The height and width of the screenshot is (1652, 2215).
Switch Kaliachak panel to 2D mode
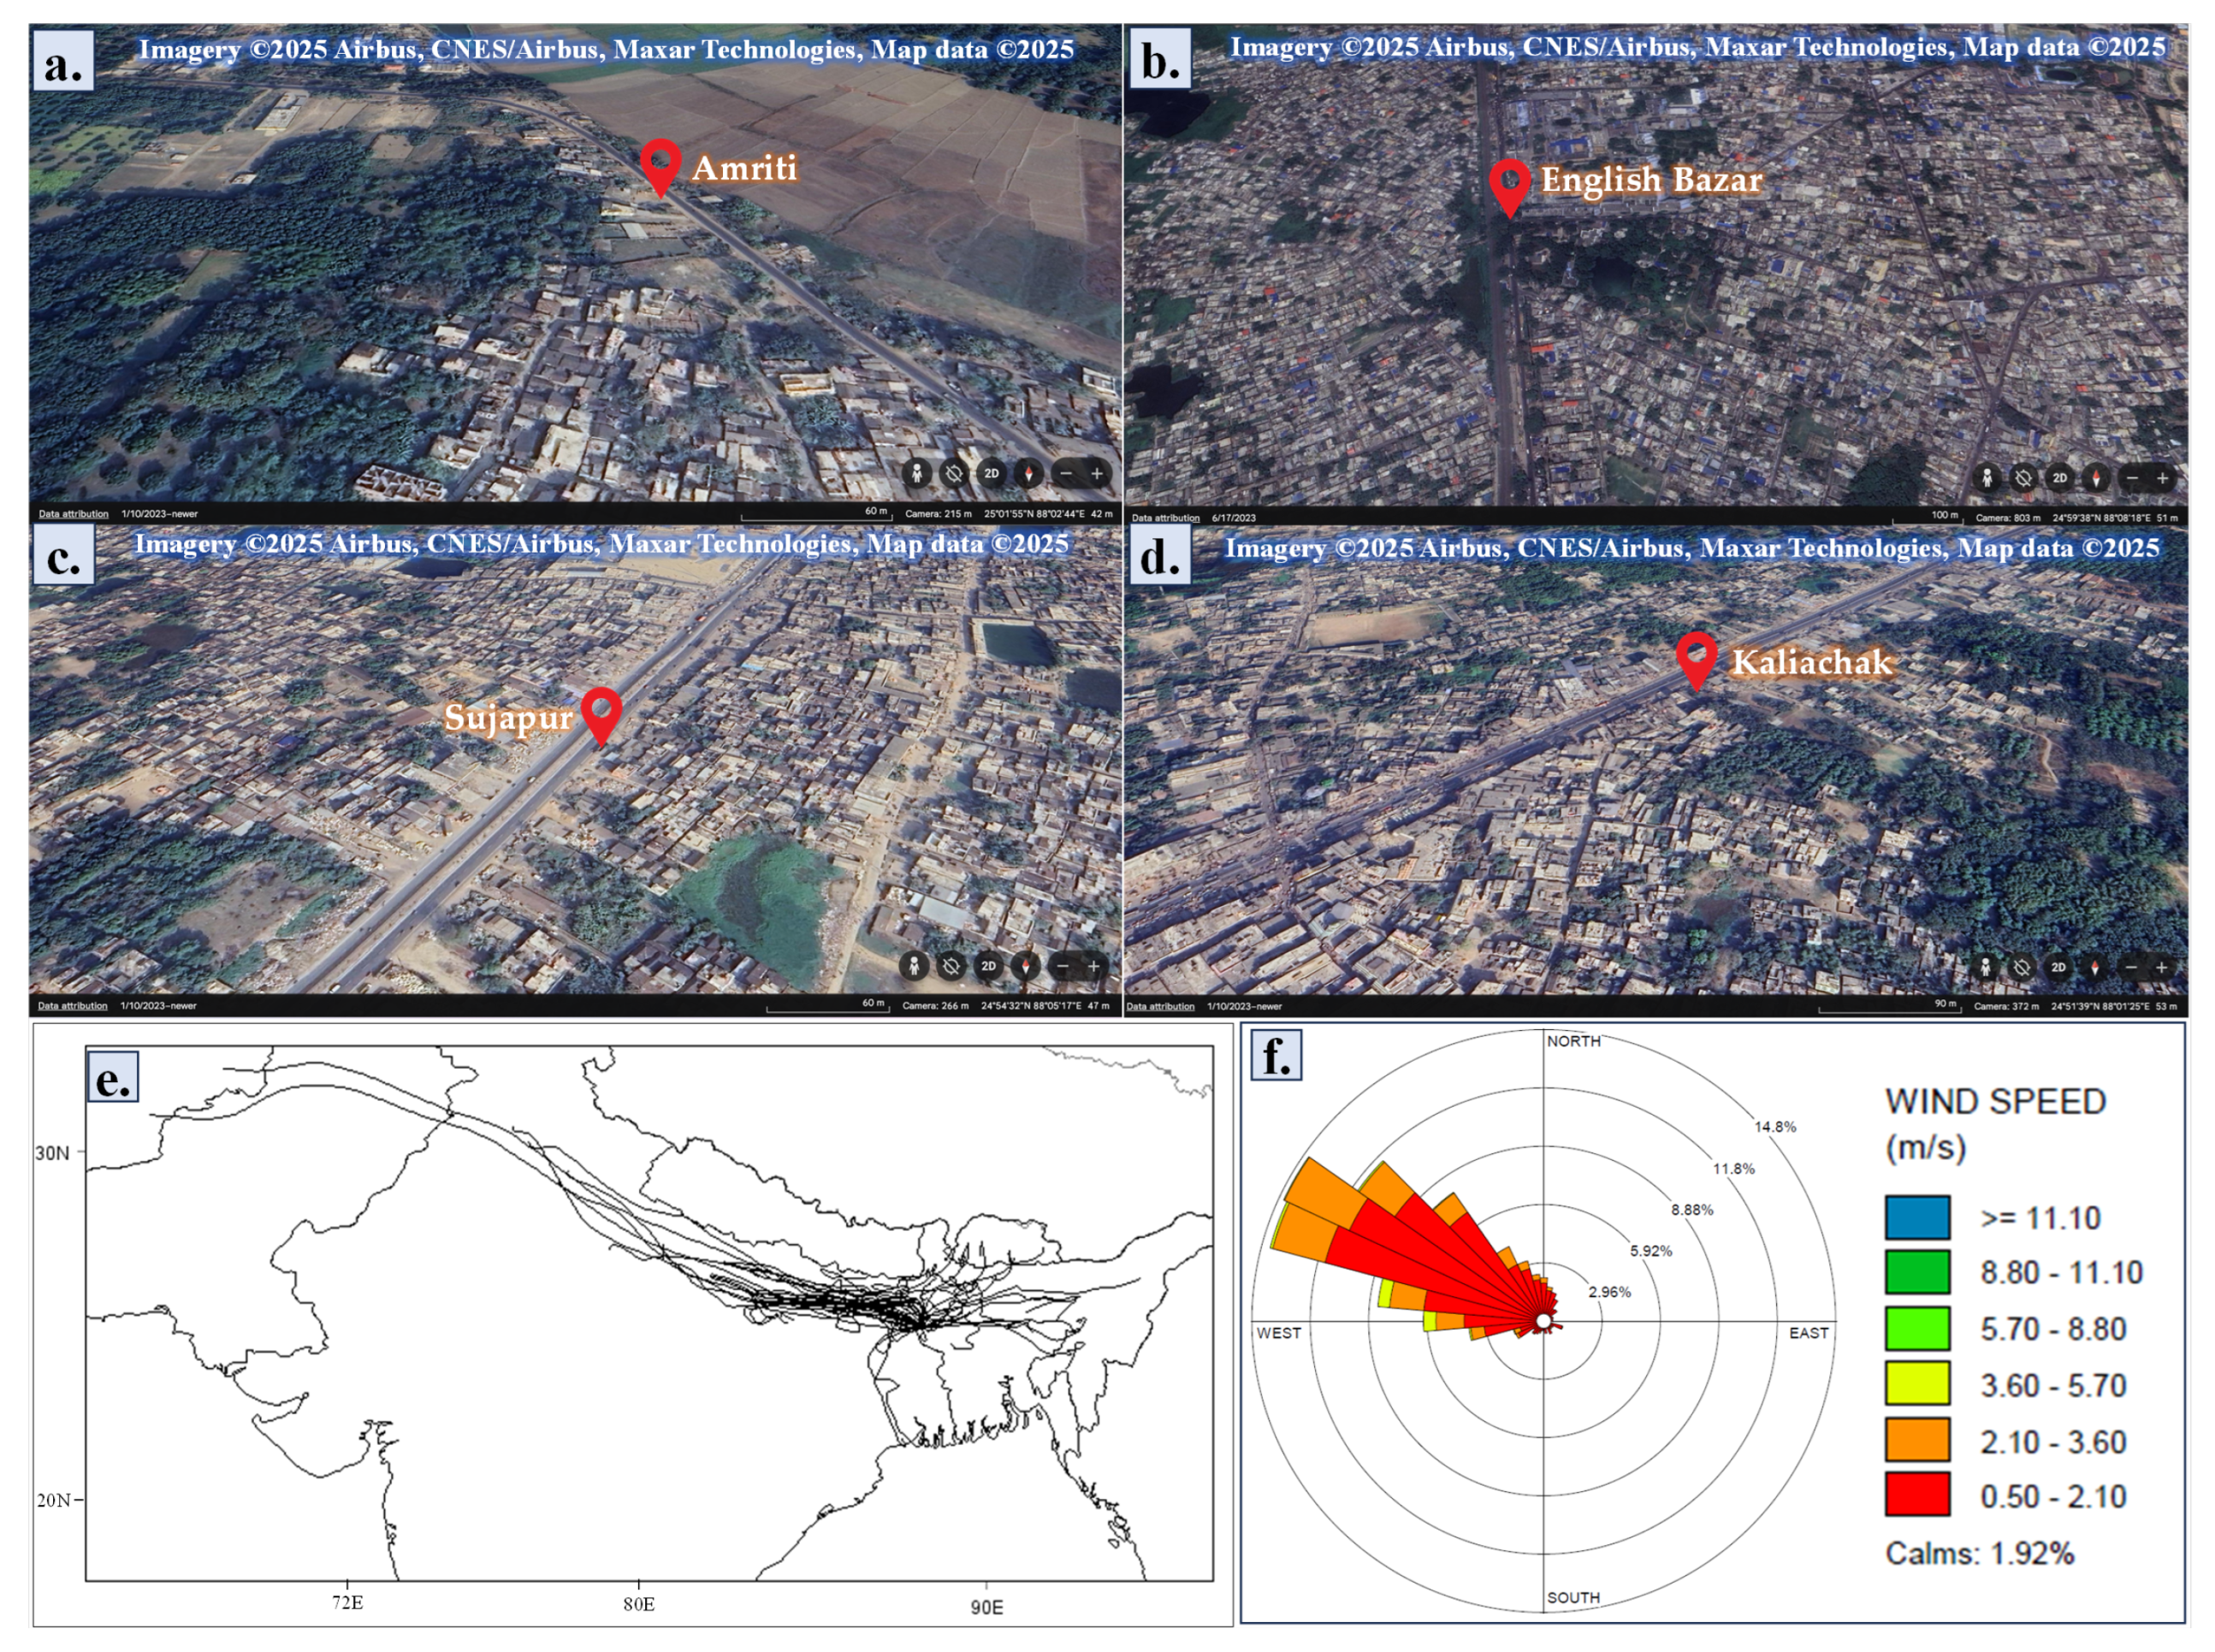tap(2058, 967)
